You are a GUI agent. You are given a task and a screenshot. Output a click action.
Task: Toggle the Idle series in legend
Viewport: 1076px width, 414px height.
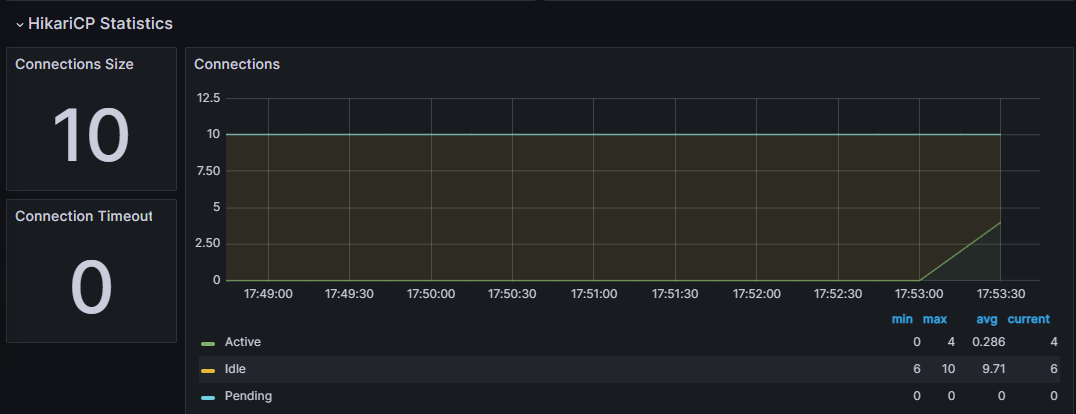click(x=235, y=369)
